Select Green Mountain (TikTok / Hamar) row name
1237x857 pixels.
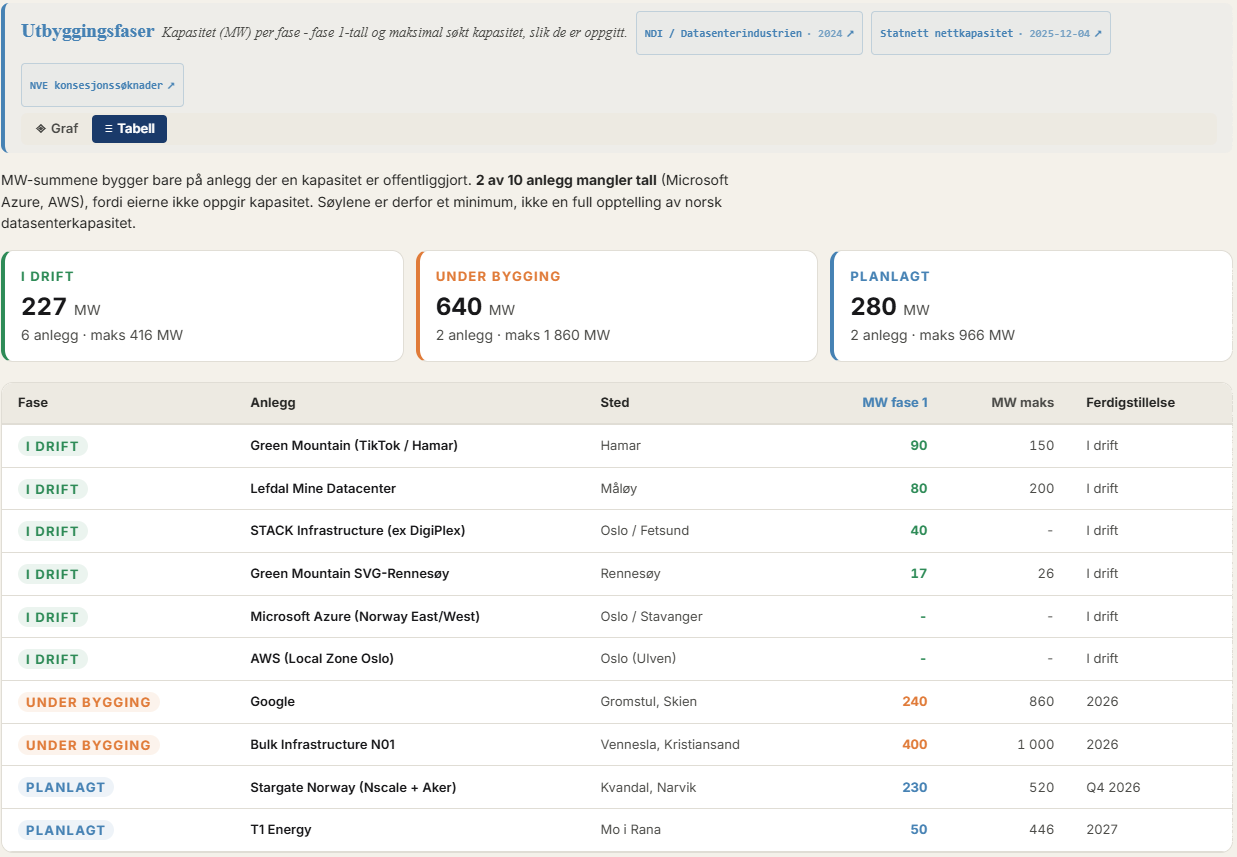(x=354, y=445)
